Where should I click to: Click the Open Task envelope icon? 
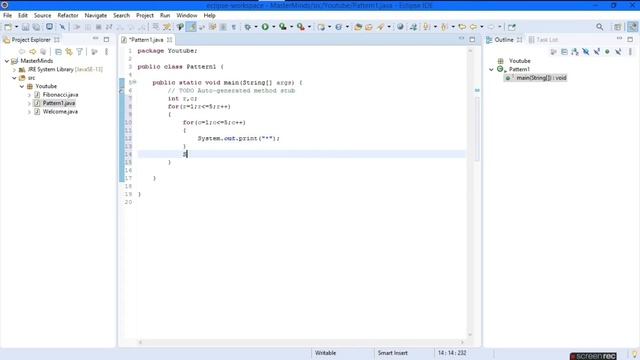pyautogui.click(x=369, y=27)
